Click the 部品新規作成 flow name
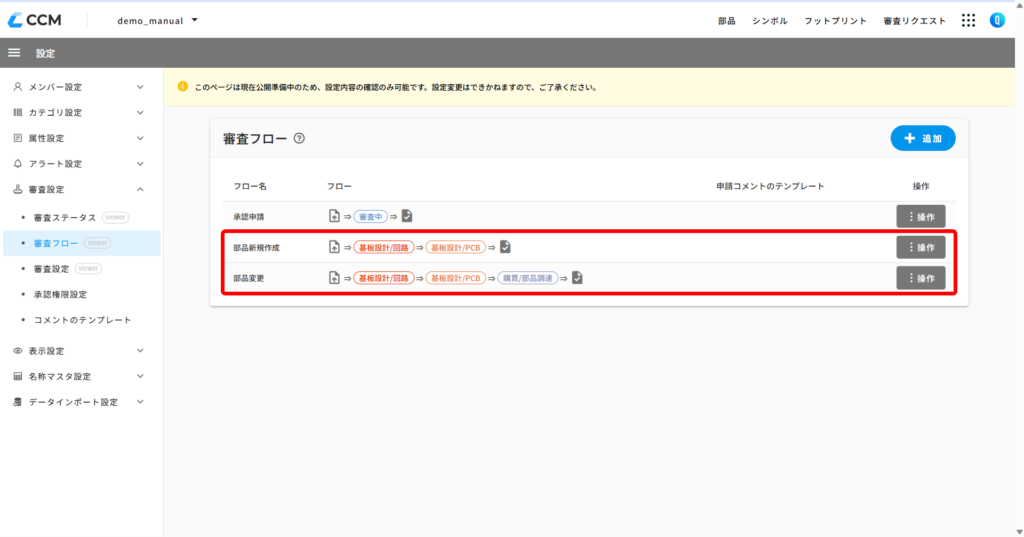This screenshot has width=1024, height=537. coord(256,248)
